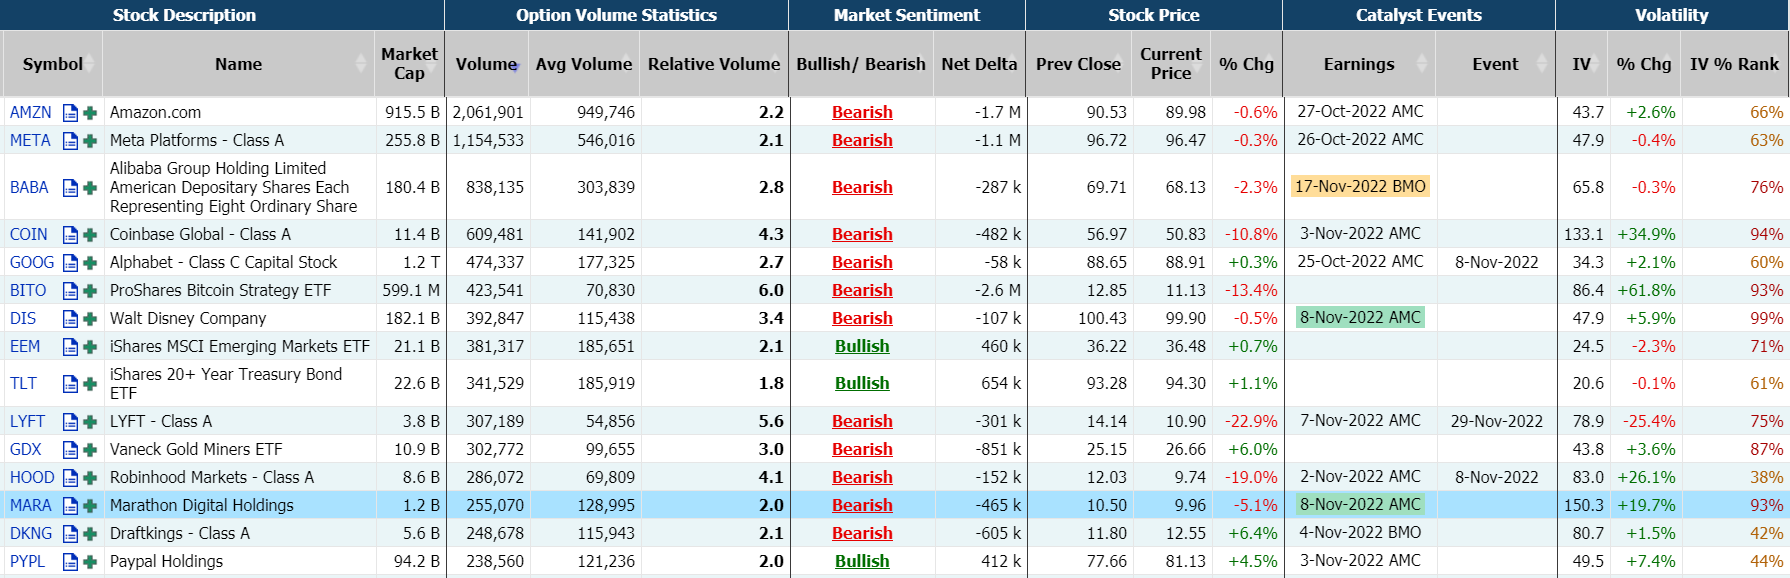
Task: Open the document icon in GOOG row
Action: [70, 263]
